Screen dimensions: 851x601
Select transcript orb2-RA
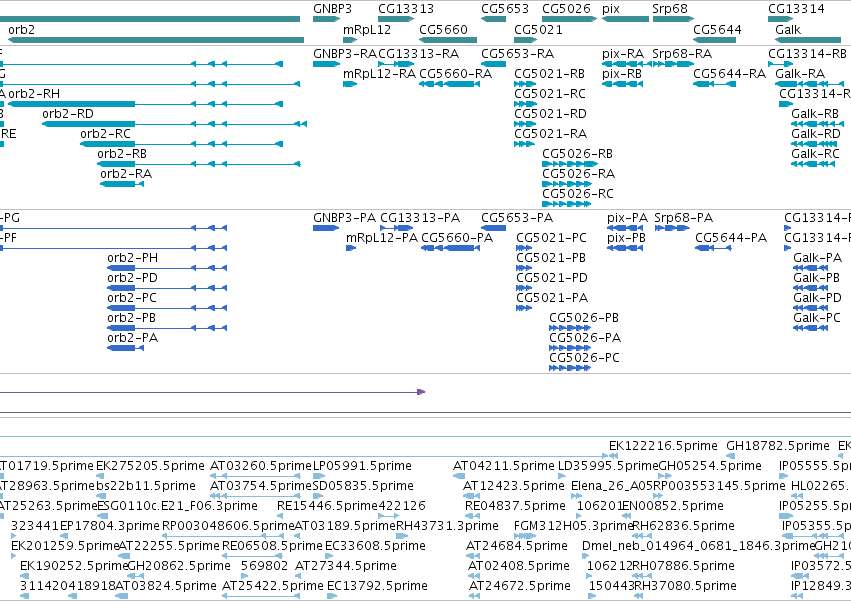click(126, 174)
